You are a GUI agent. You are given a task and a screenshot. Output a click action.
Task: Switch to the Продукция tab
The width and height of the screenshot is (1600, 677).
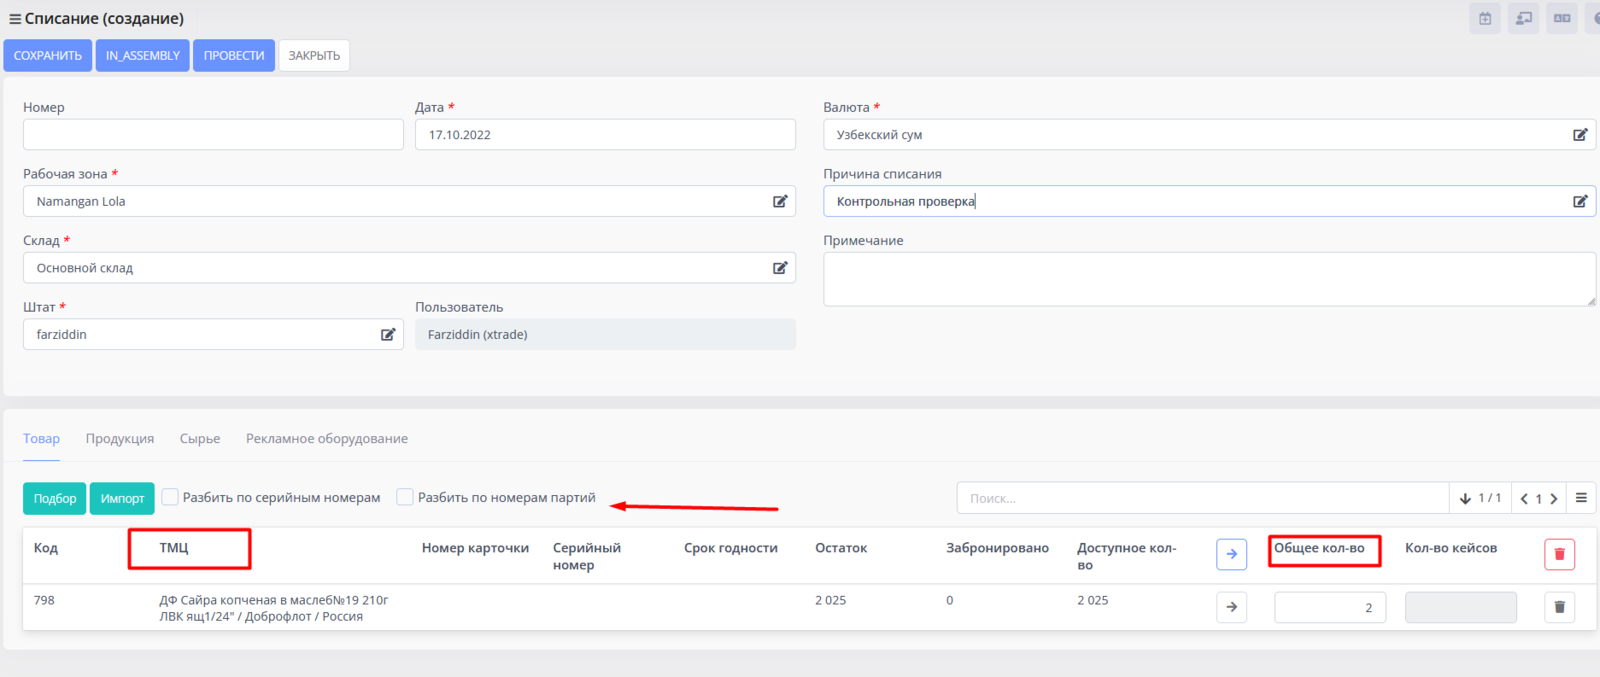pyautogui.click(x=120, y=439)
